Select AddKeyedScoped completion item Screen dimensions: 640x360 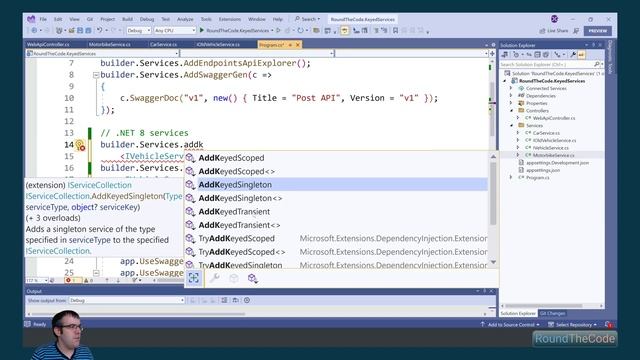coord(336,158)
